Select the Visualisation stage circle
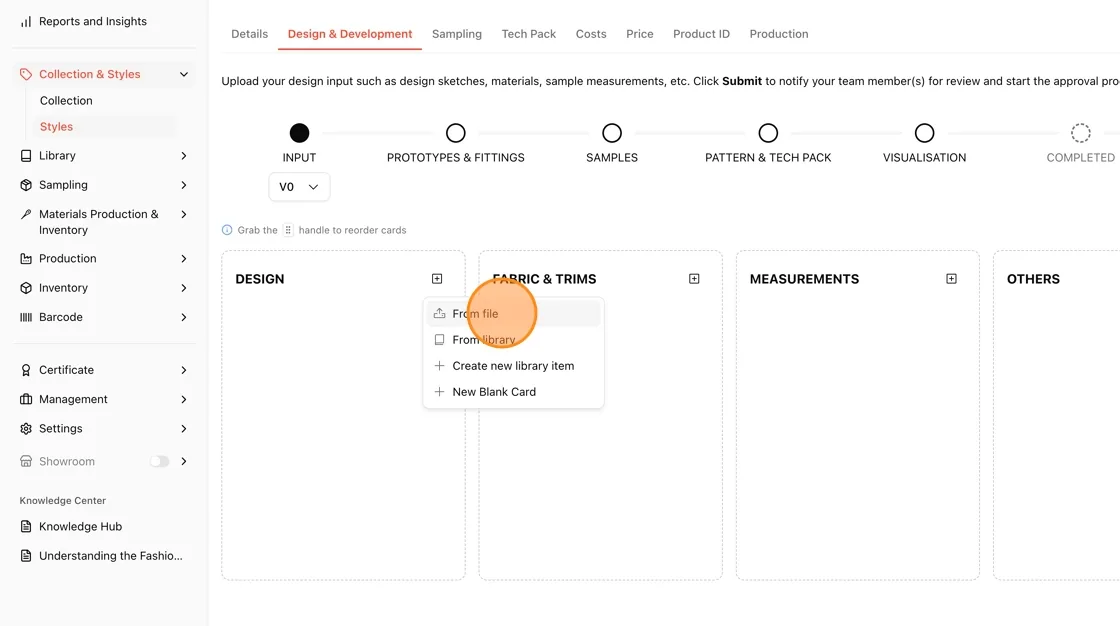This screenshot has height=626, width=1120. point(924,133)
